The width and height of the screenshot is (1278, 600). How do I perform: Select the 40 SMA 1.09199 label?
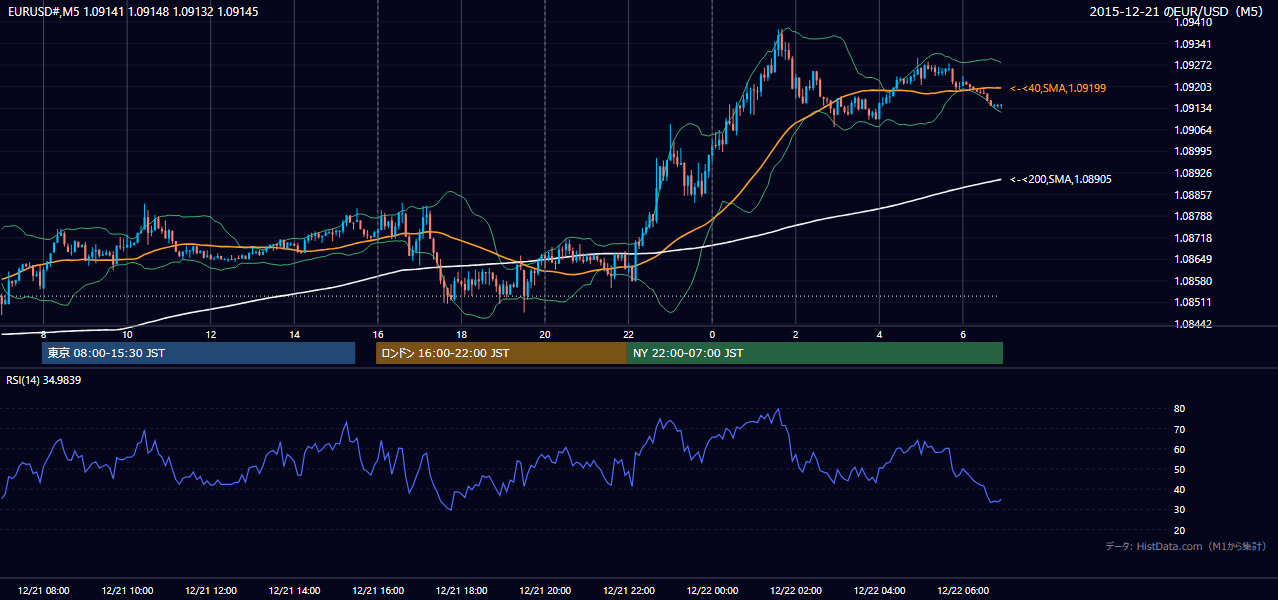click(x=1058, y=88)
